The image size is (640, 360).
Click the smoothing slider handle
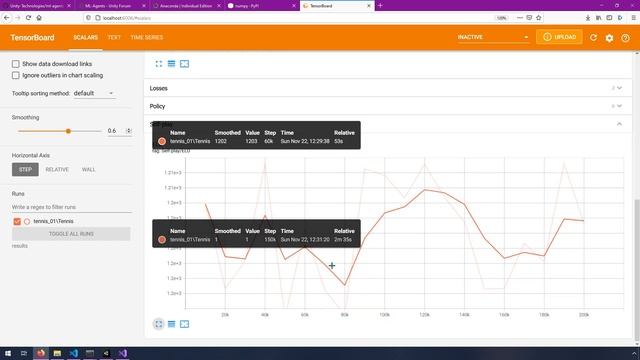(68, 131)
